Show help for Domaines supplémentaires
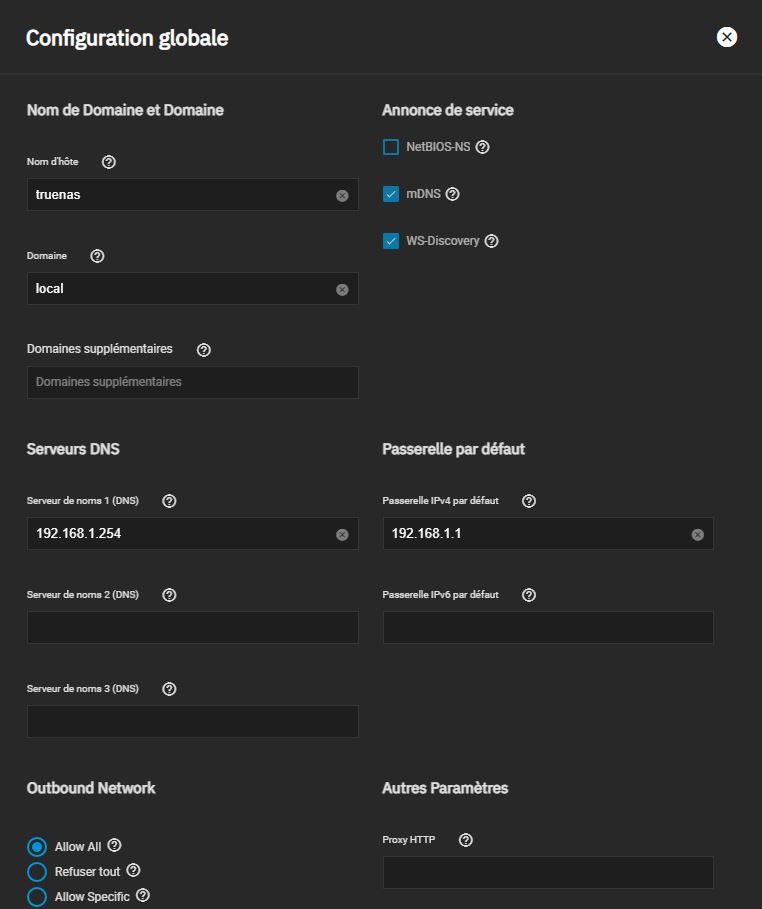This screenshot has width=762, height=909. pos(204,350)
